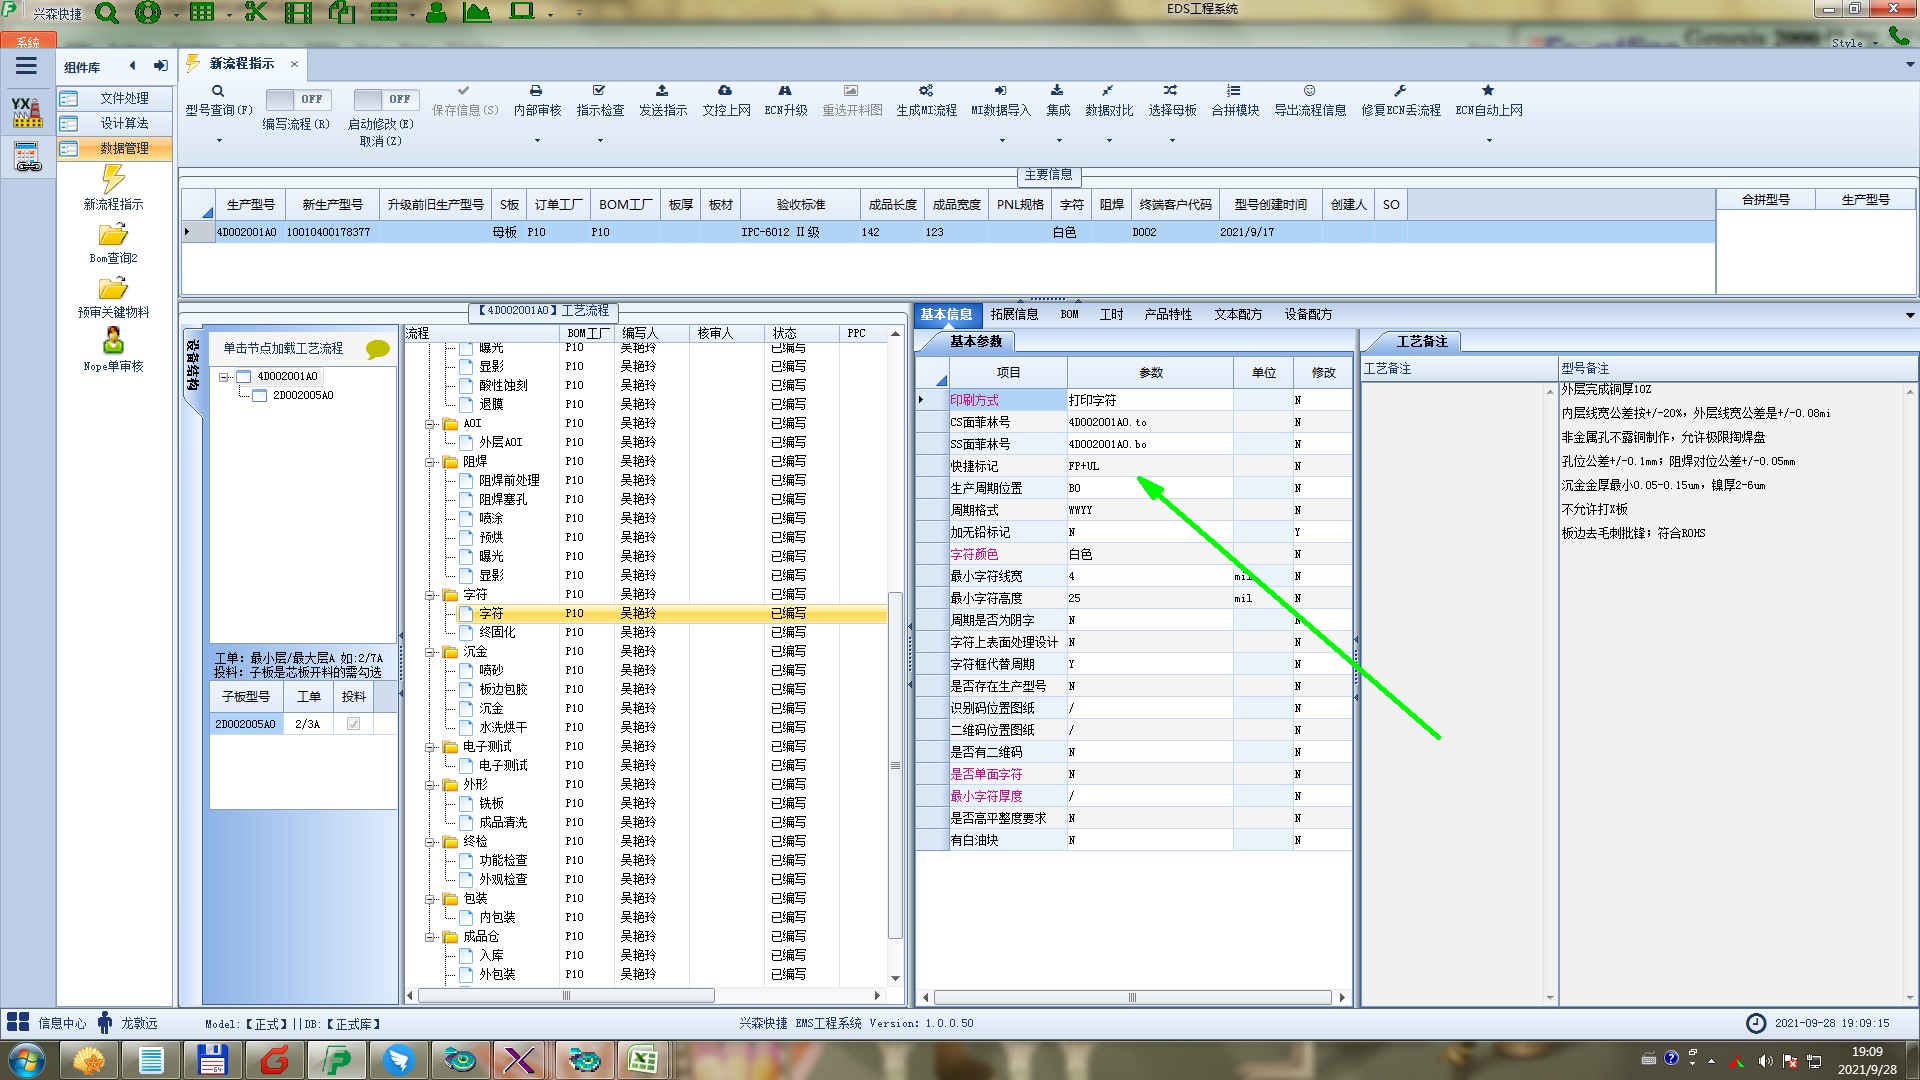The height and width of the screenshot is (1080, 1920).
Task: Click the 信息中心 status bar button
Action: click(47, 1023)
